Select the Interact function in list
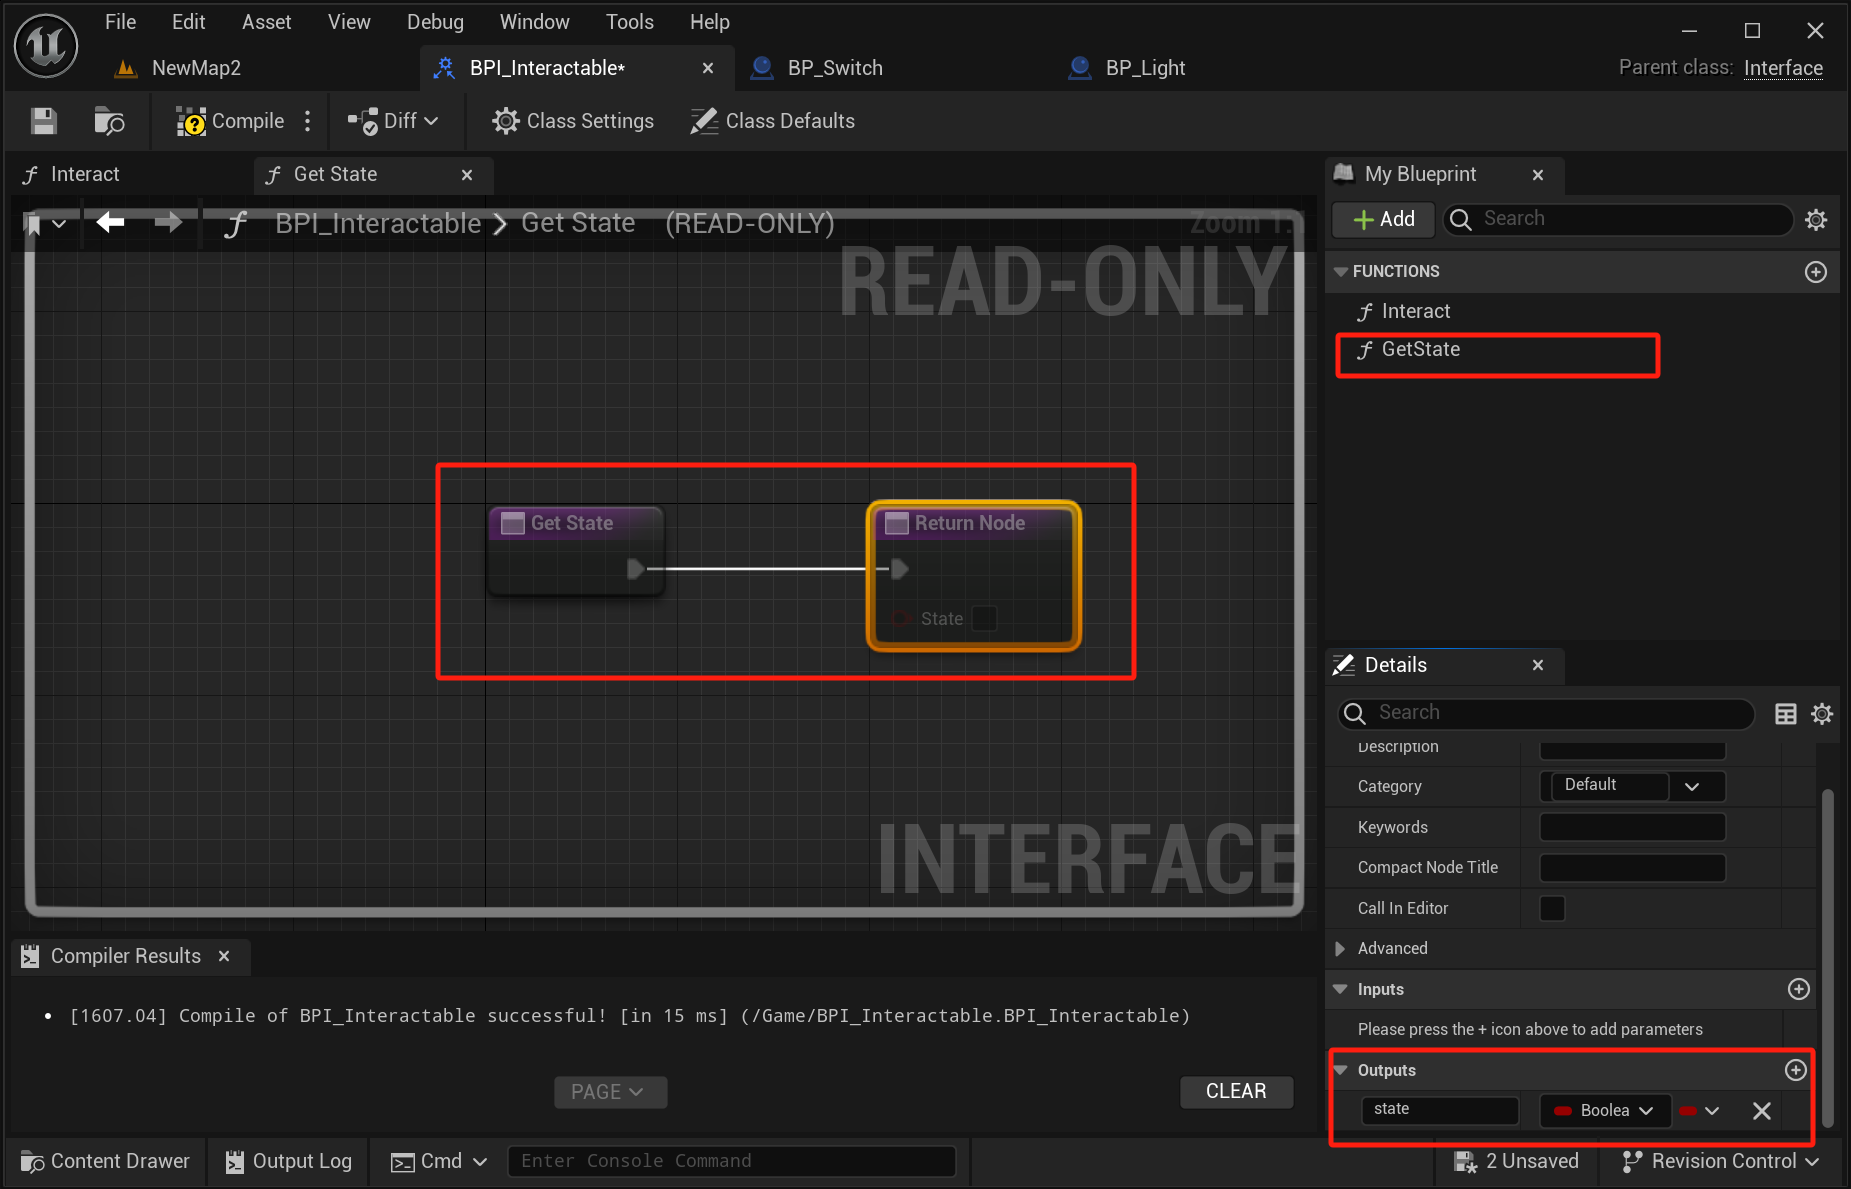Screen dimensions: 1851x1189 [x=1415, y=311]
